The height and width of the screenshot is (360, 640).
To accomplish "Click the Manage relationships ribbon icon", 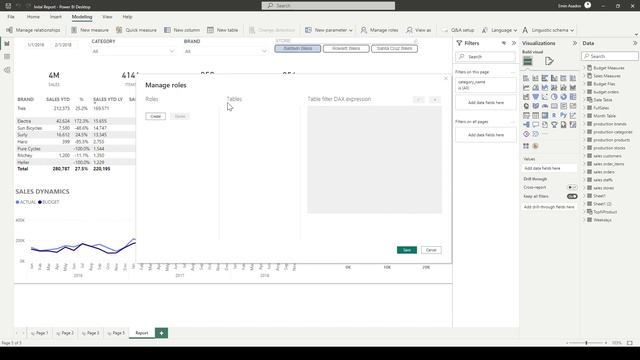I will point(9,30).
